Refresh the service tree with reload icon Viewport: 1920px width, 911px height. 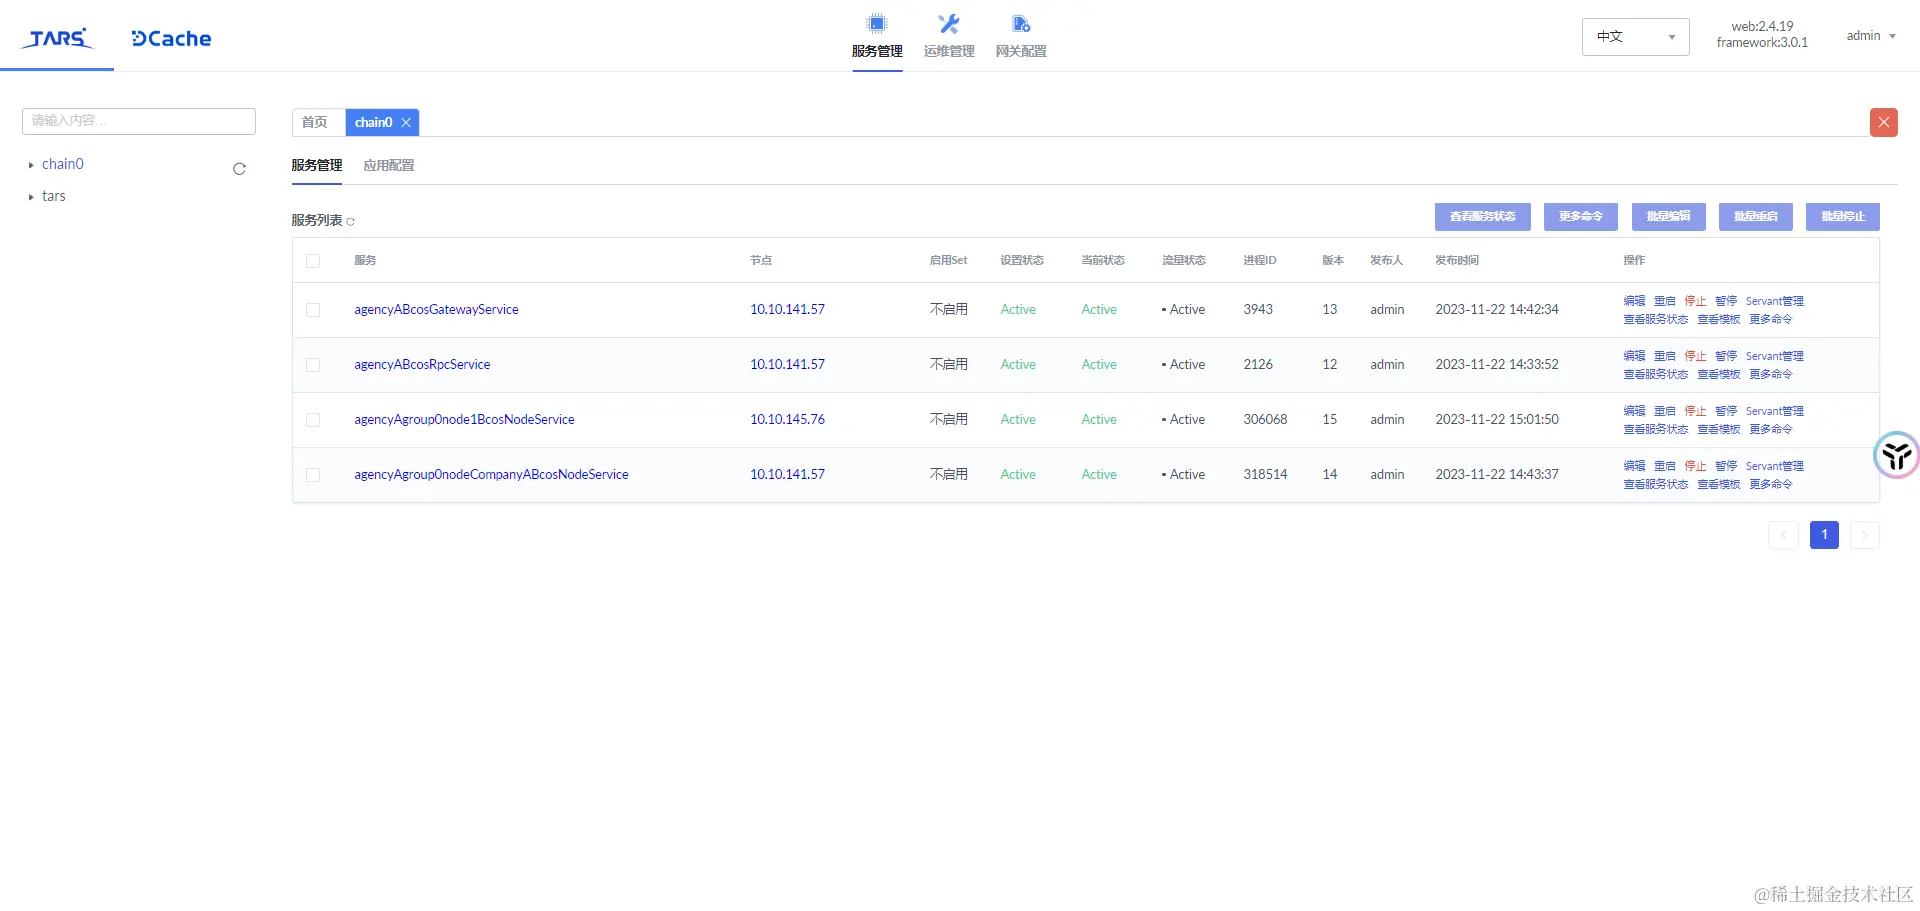click(x=239, y=169)
